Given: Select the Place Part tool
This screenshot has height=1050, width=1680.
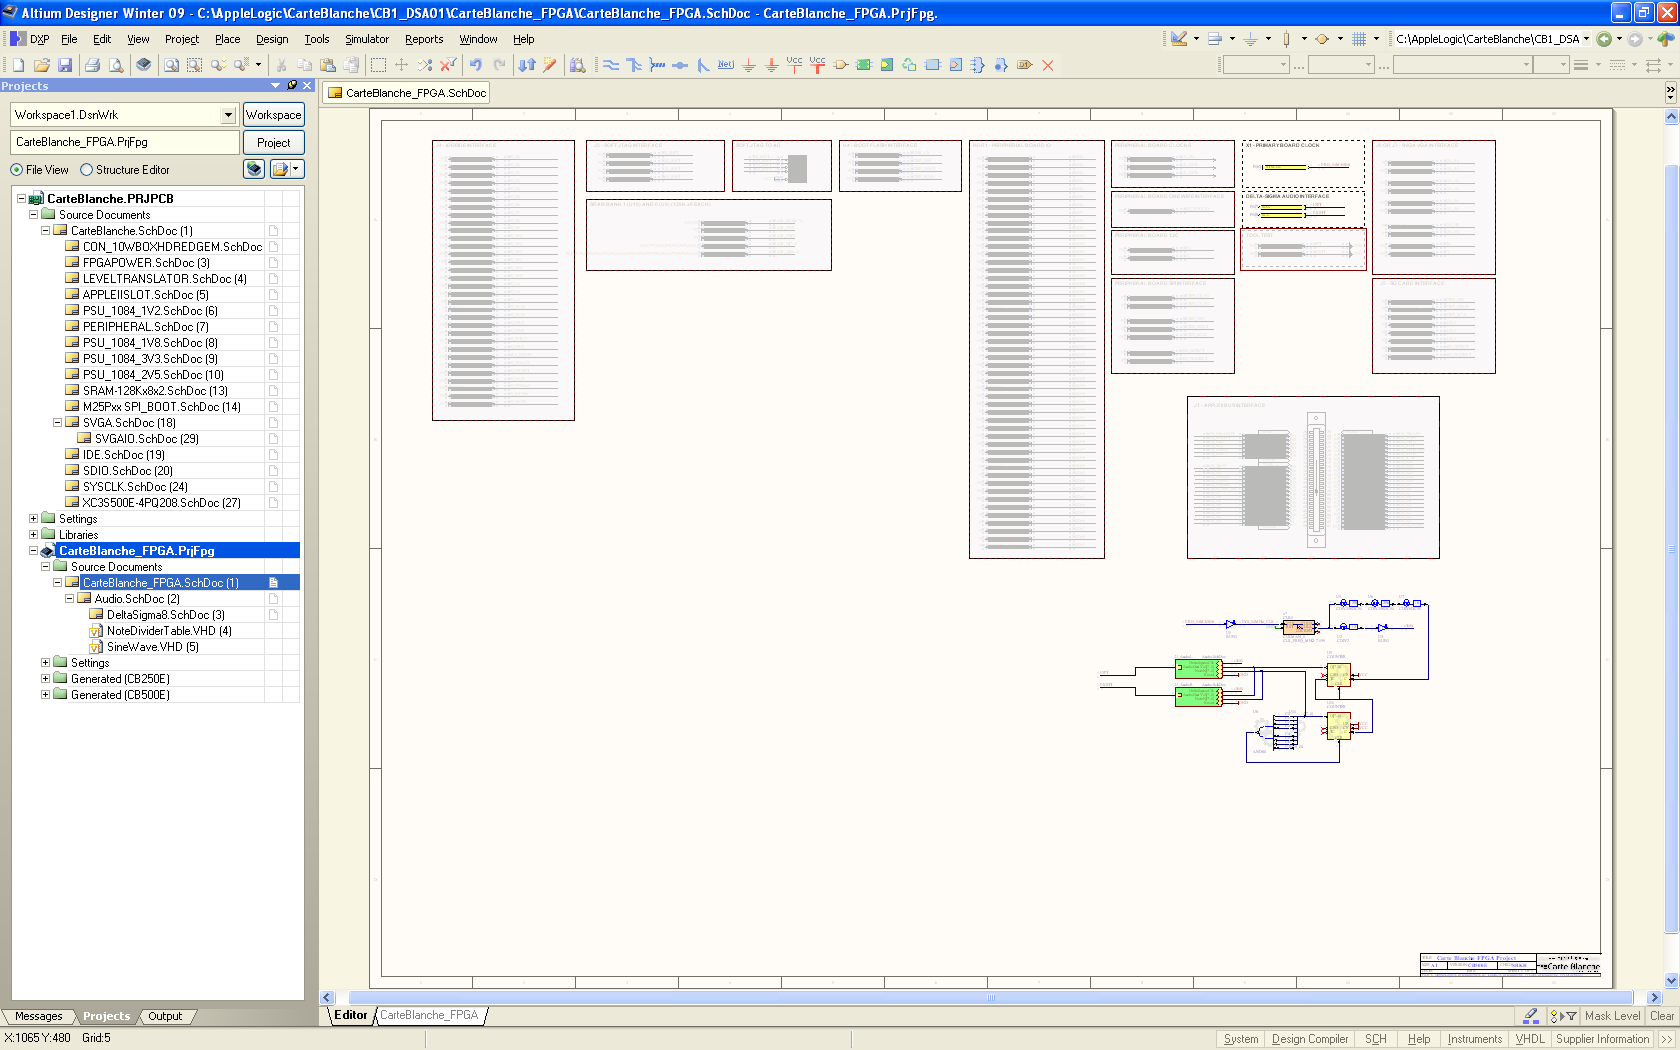Looking at the screenshot, I should tap(841, 65).
